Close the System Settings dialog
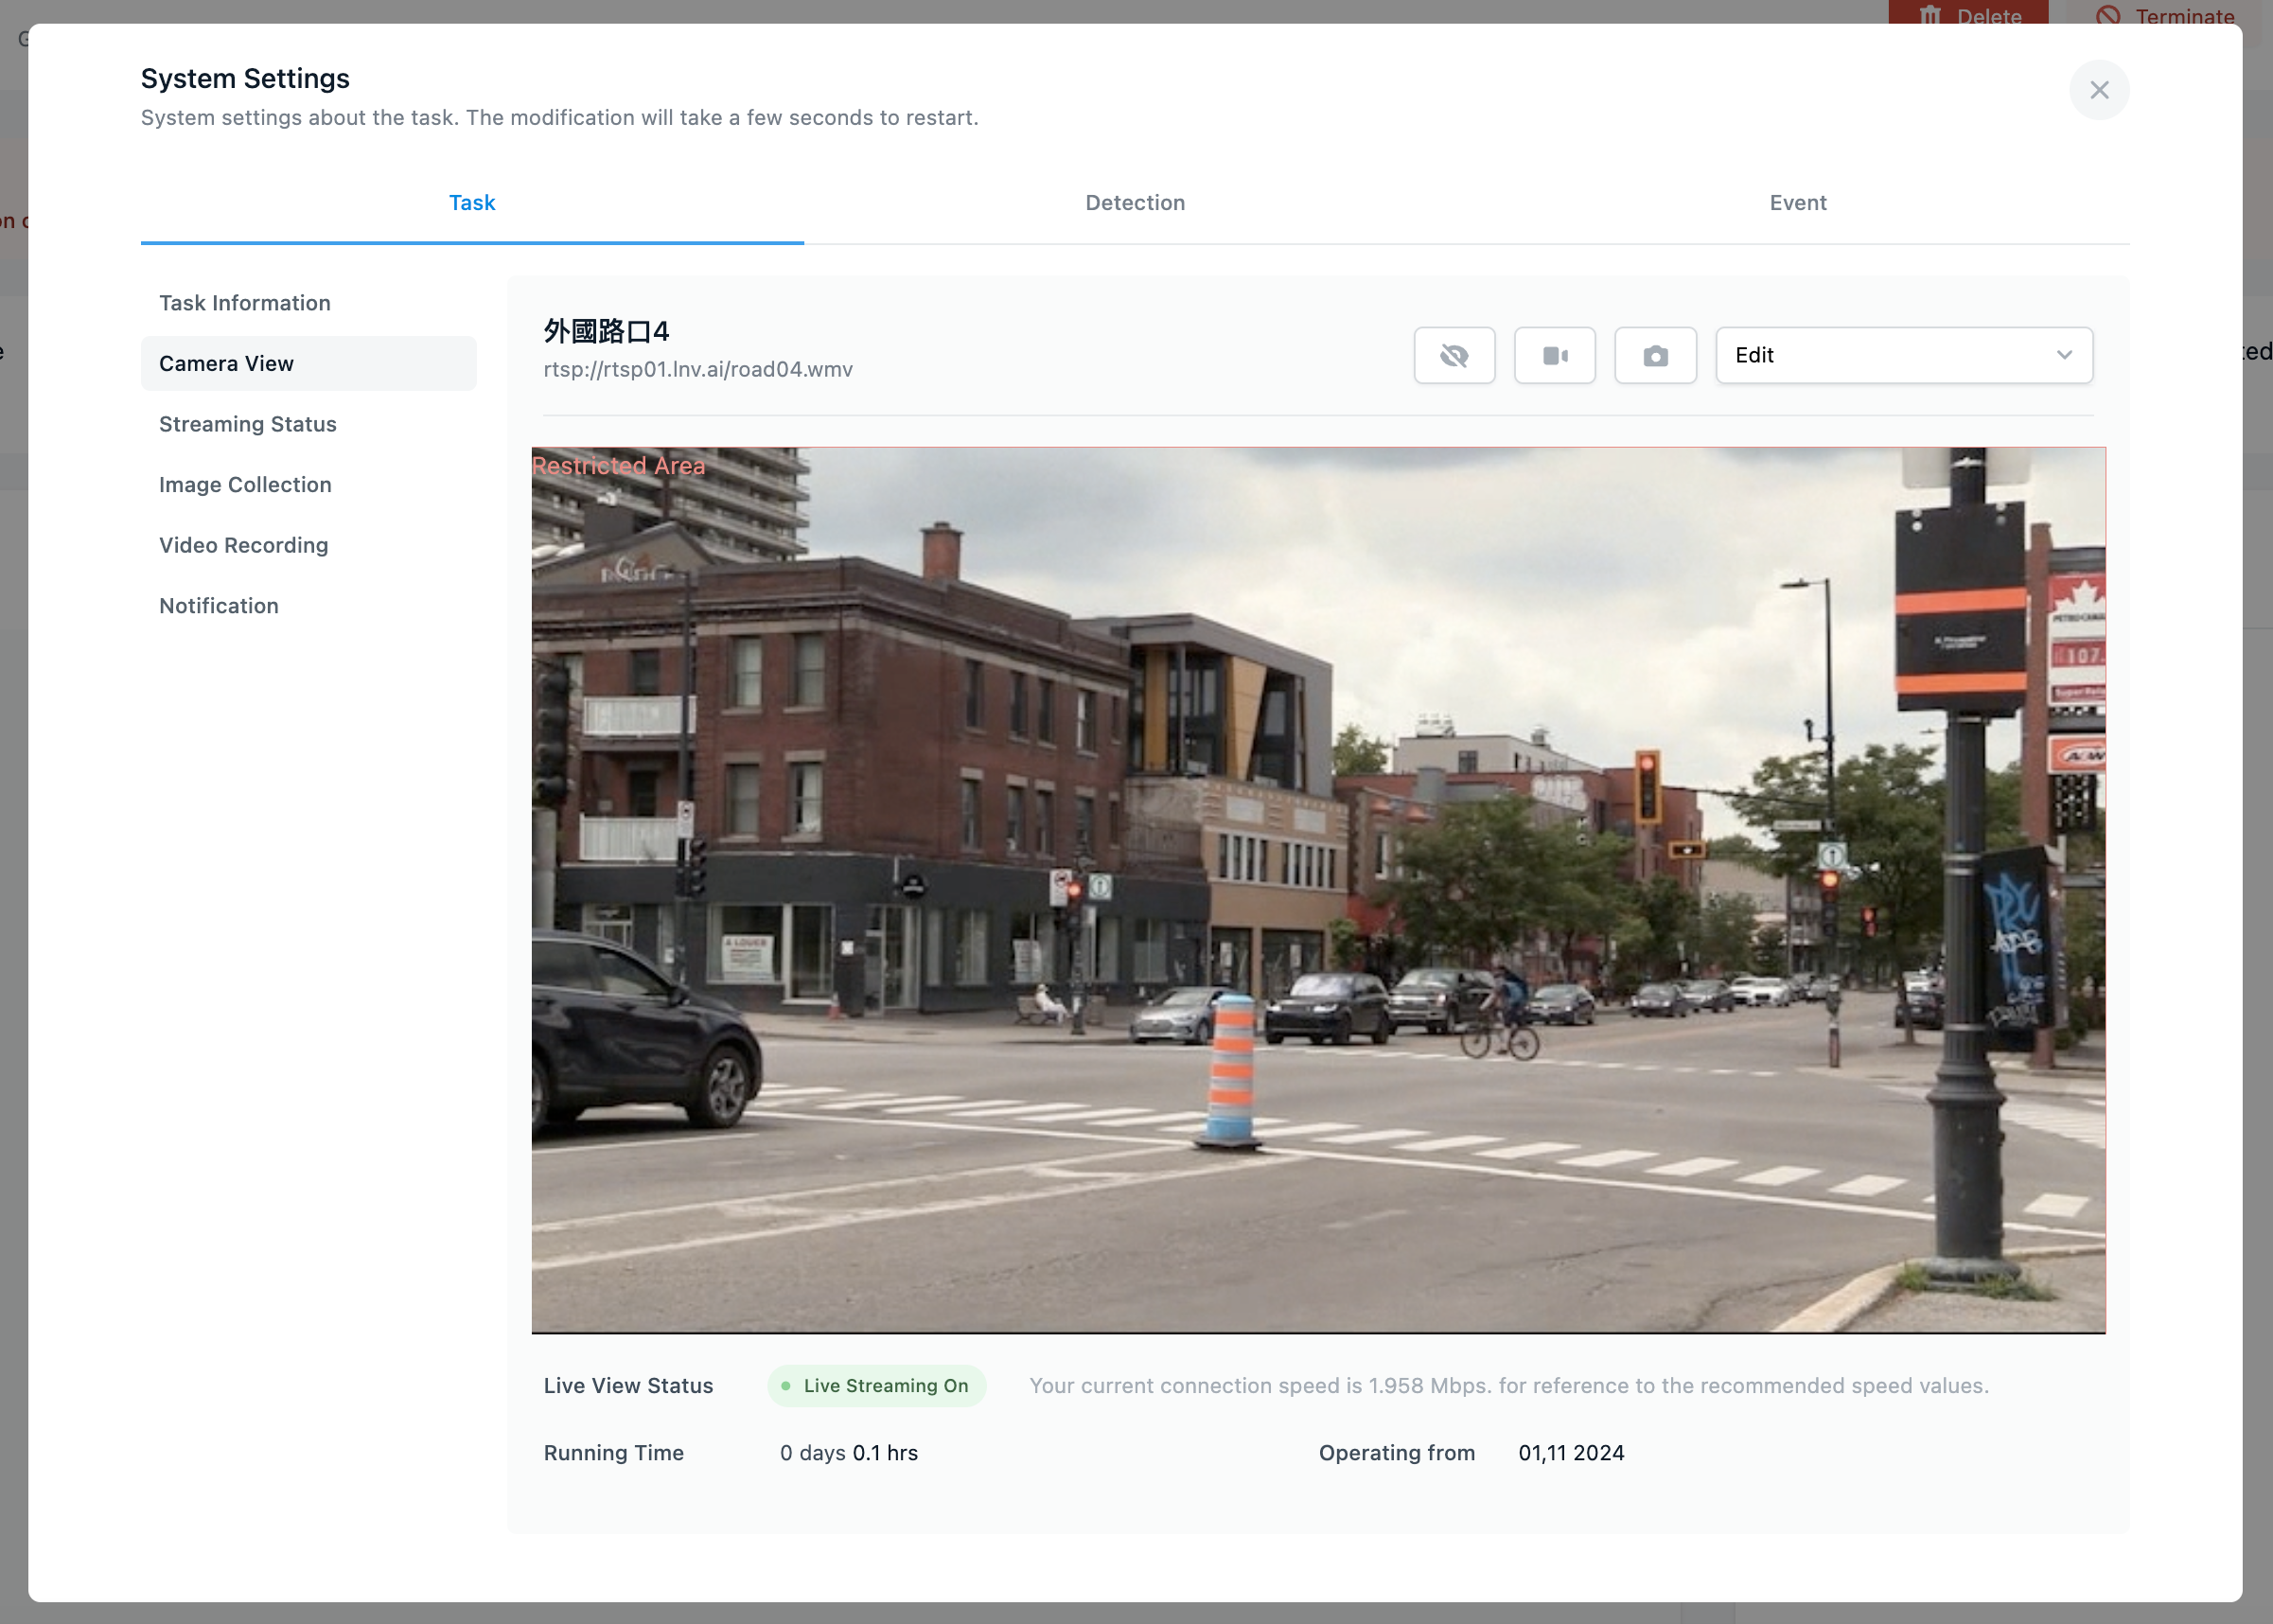2273x1624 pixels. pos(2098,90)
